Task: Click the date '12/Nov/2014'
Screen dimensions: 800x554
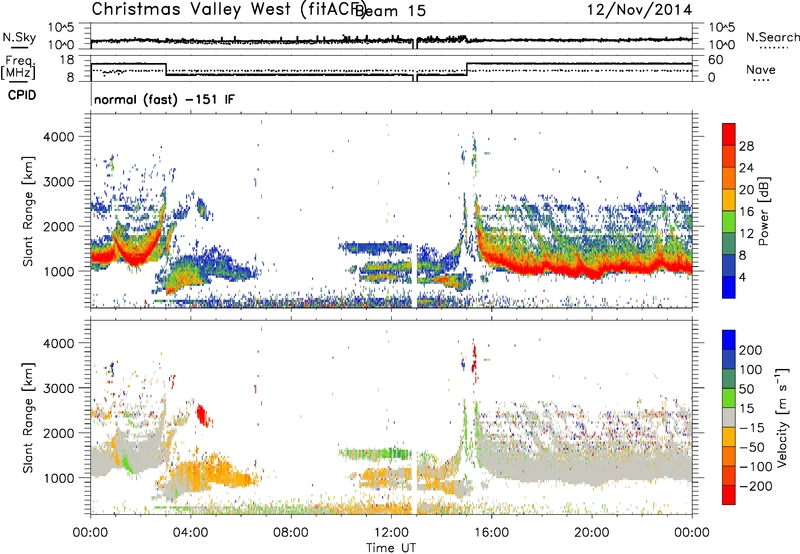Action: tap(639, 10)
